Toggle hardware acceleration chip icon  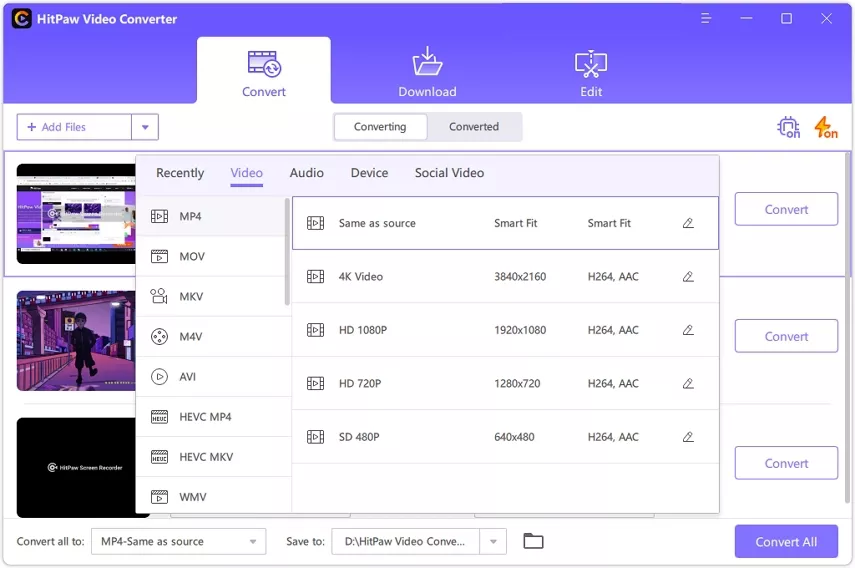[x=788, y=127]
